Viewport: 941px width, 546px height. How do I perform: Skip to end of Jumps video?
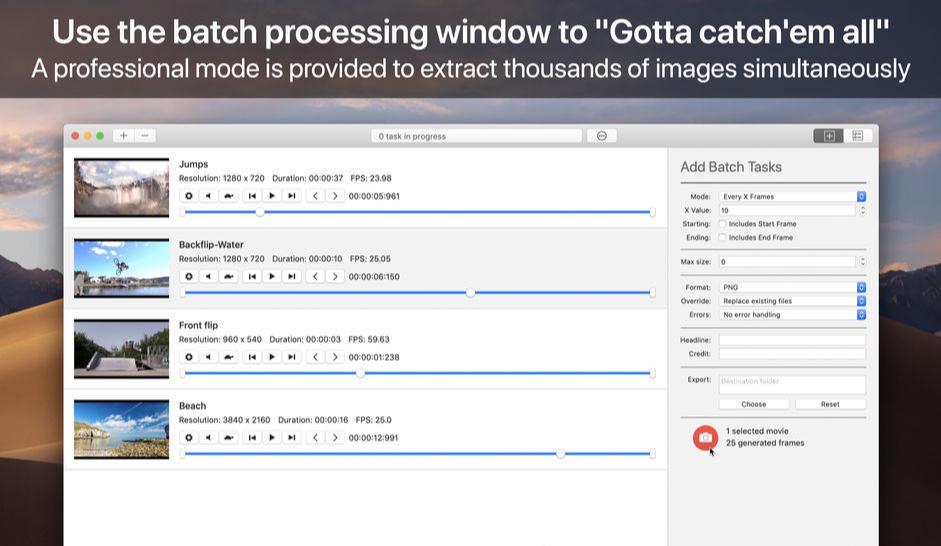tap(291, 196)
